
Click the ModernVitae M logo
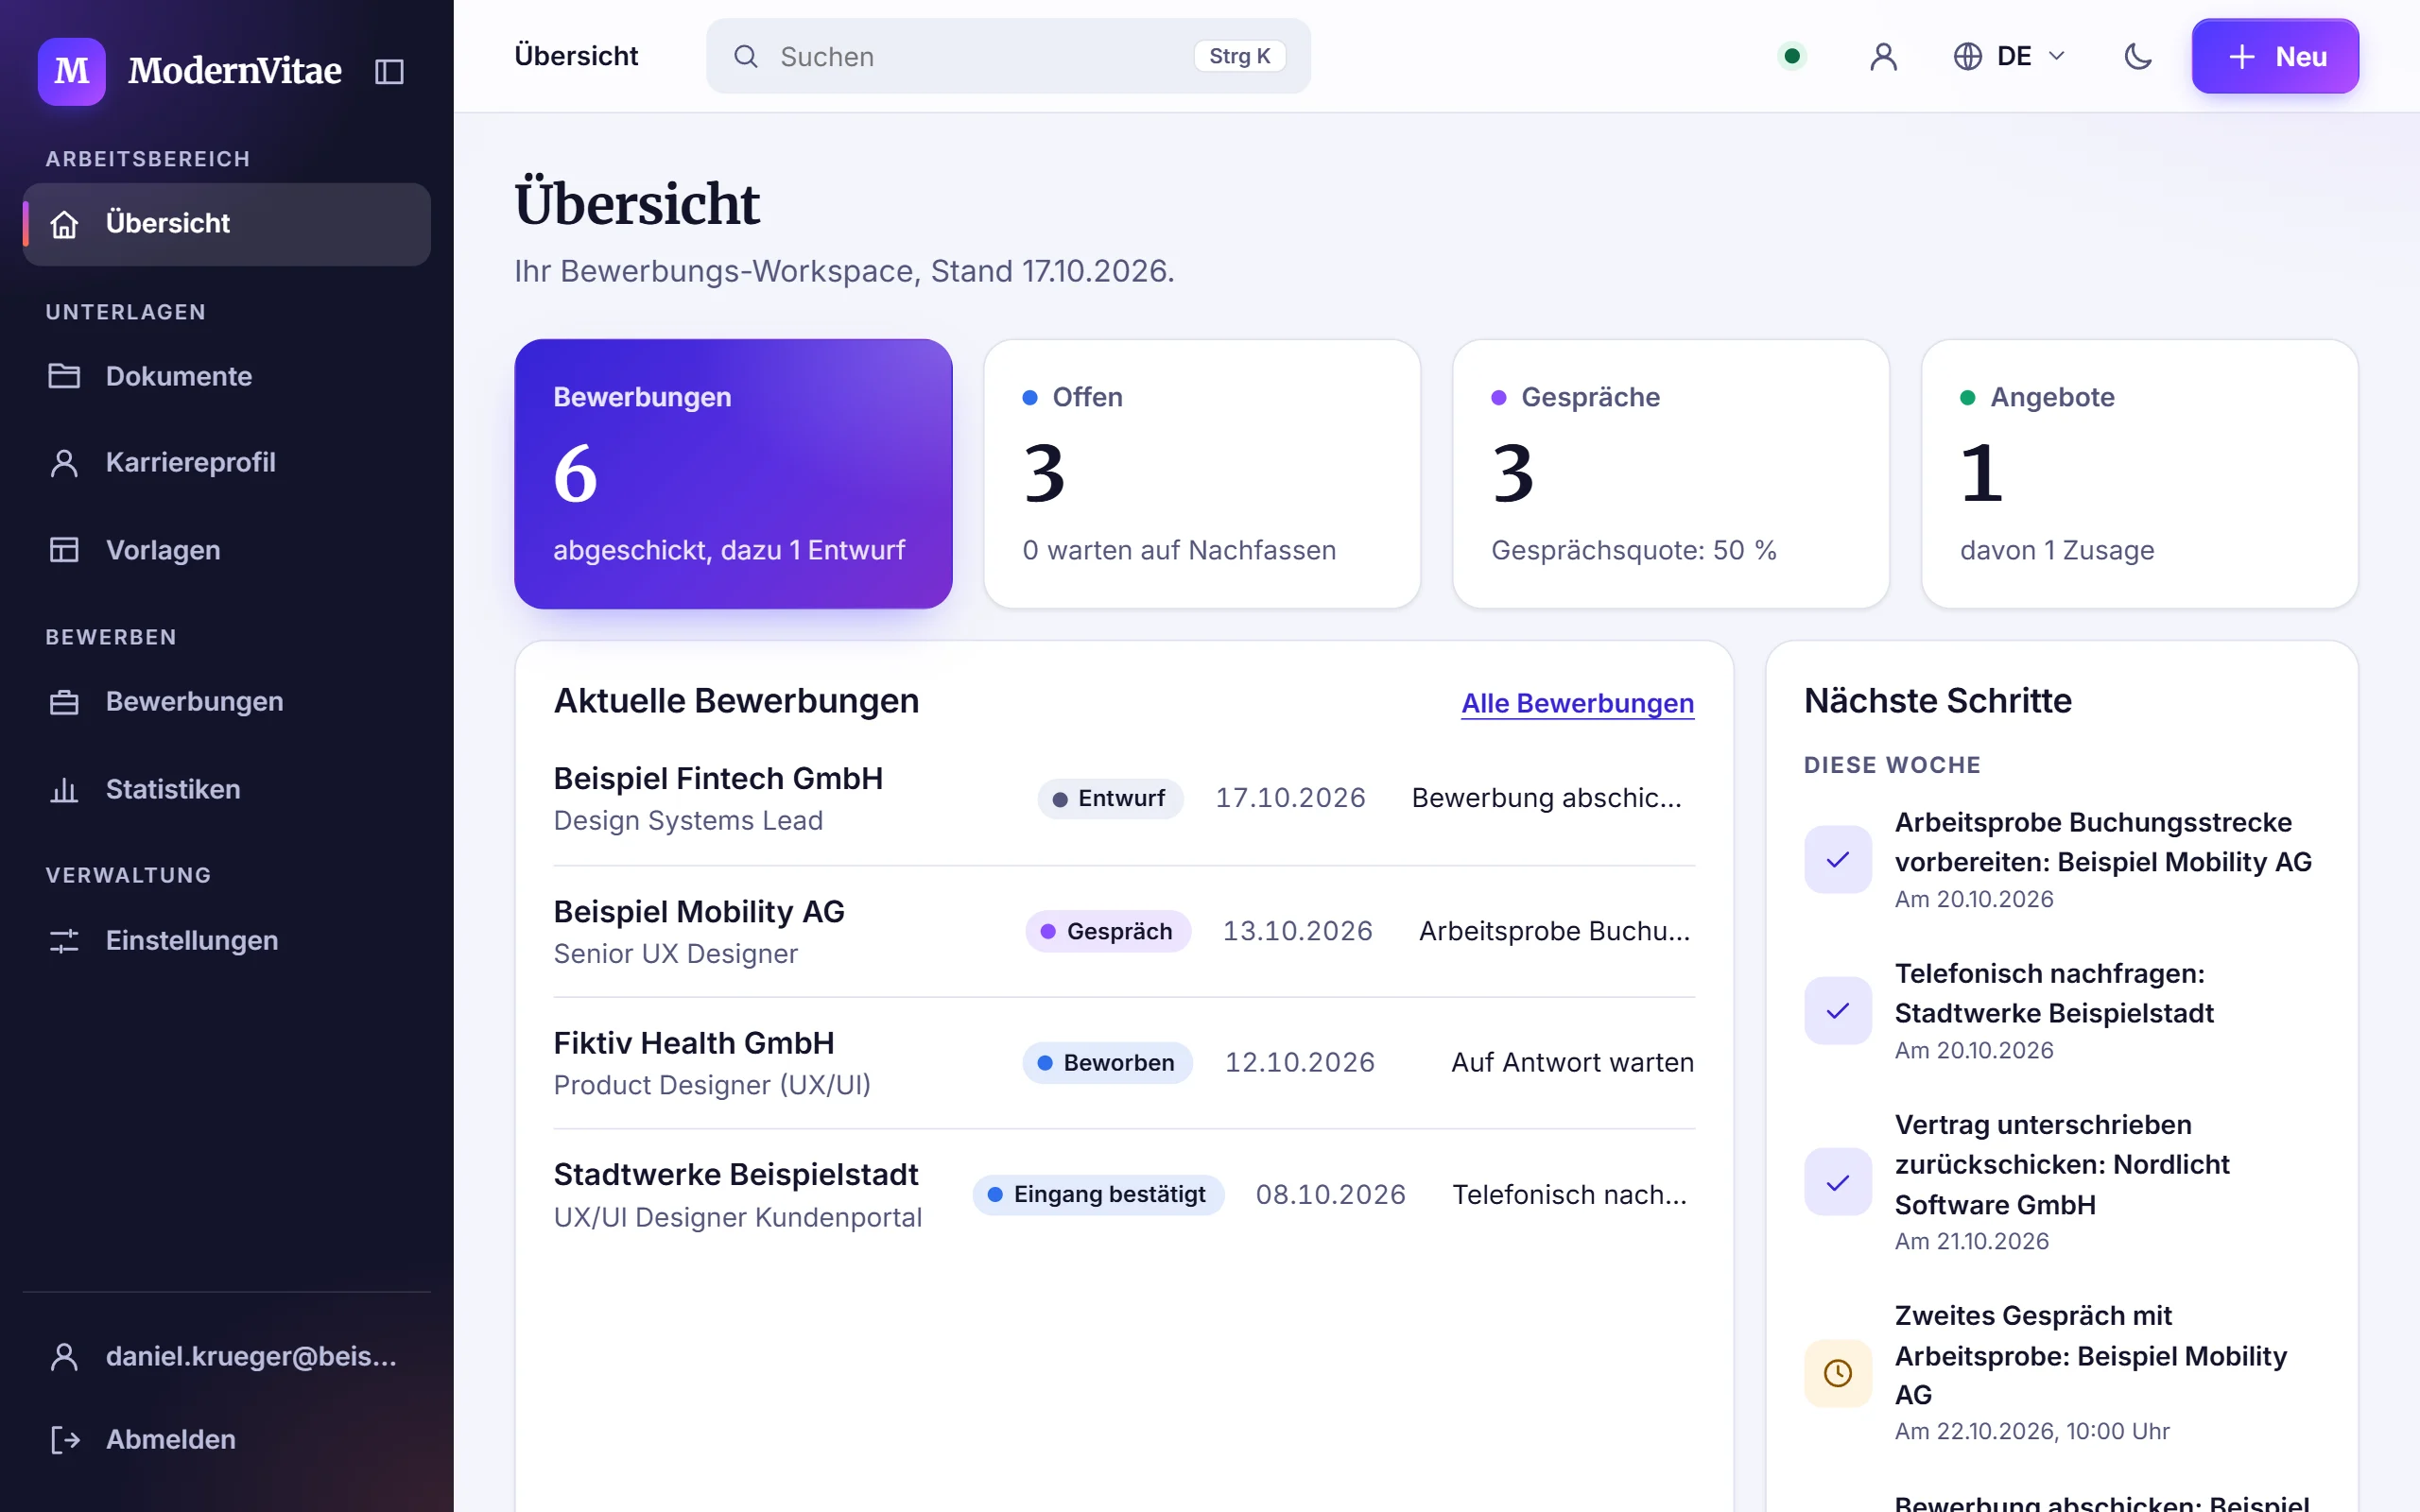[x=72, y=71]
